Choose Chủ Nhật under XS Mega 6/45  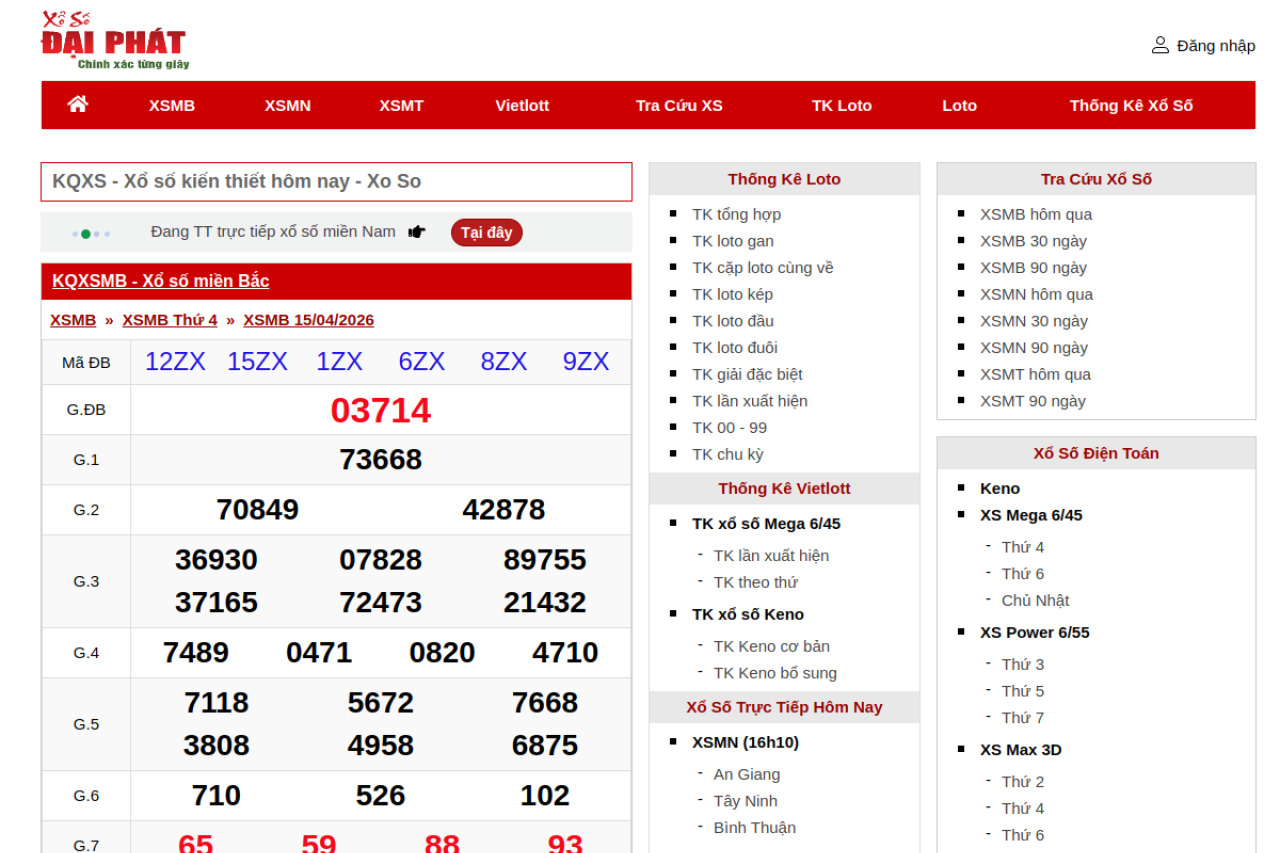(1035, 600)
